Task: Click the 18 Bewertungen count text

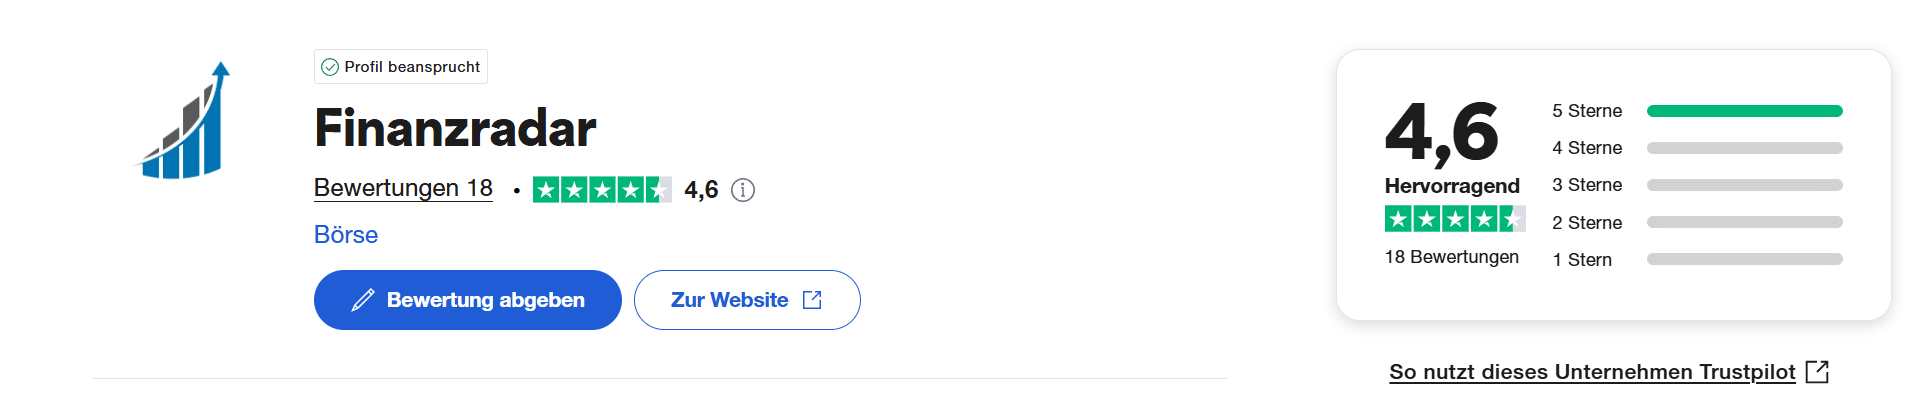Action: (1452, 257)
